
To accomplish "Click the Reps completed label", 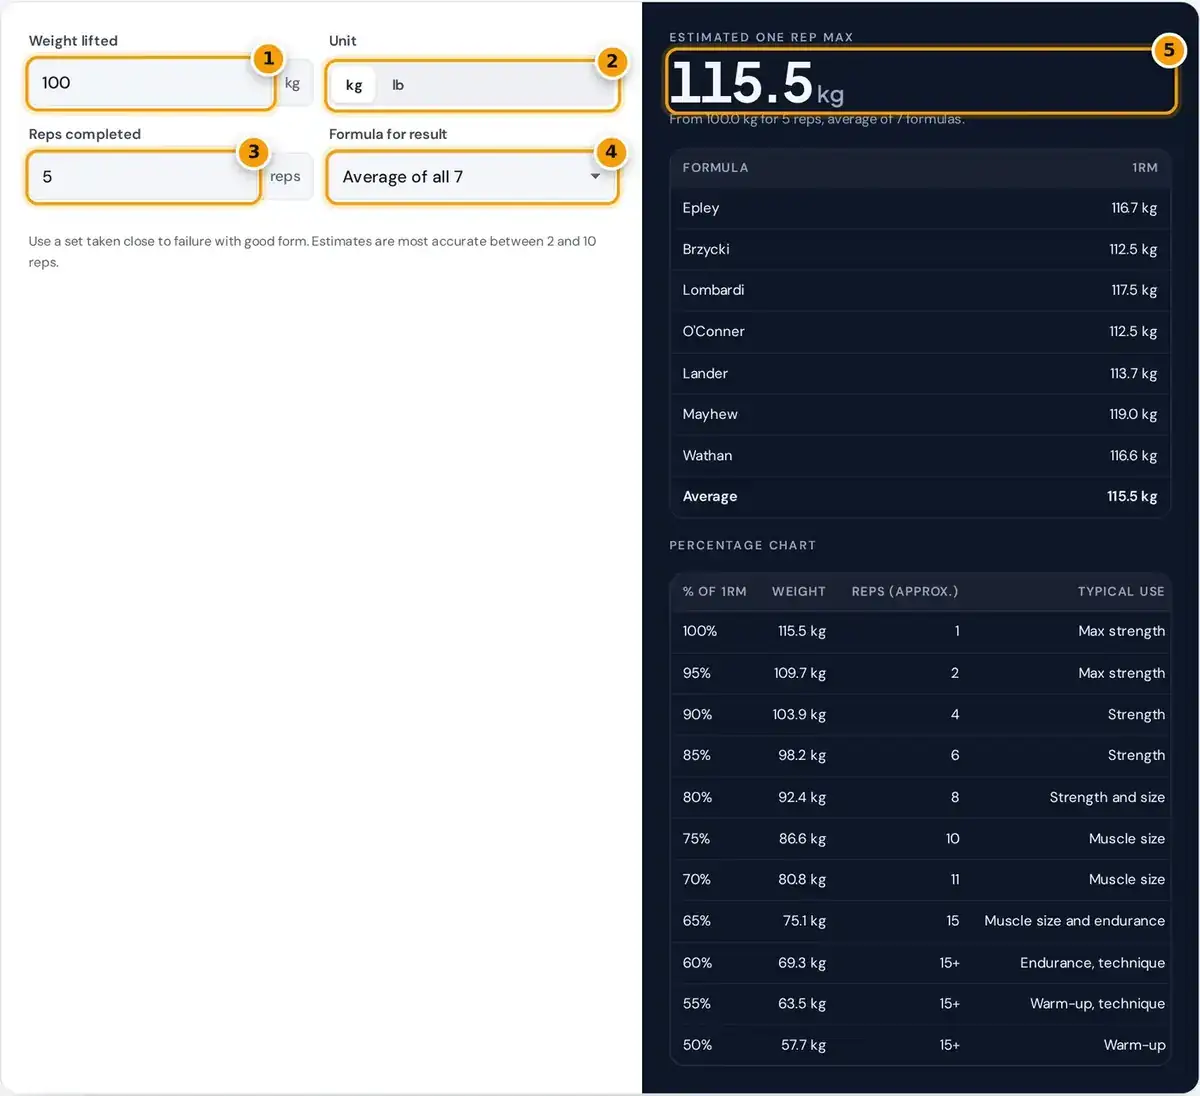I will (x=85, y=134).
